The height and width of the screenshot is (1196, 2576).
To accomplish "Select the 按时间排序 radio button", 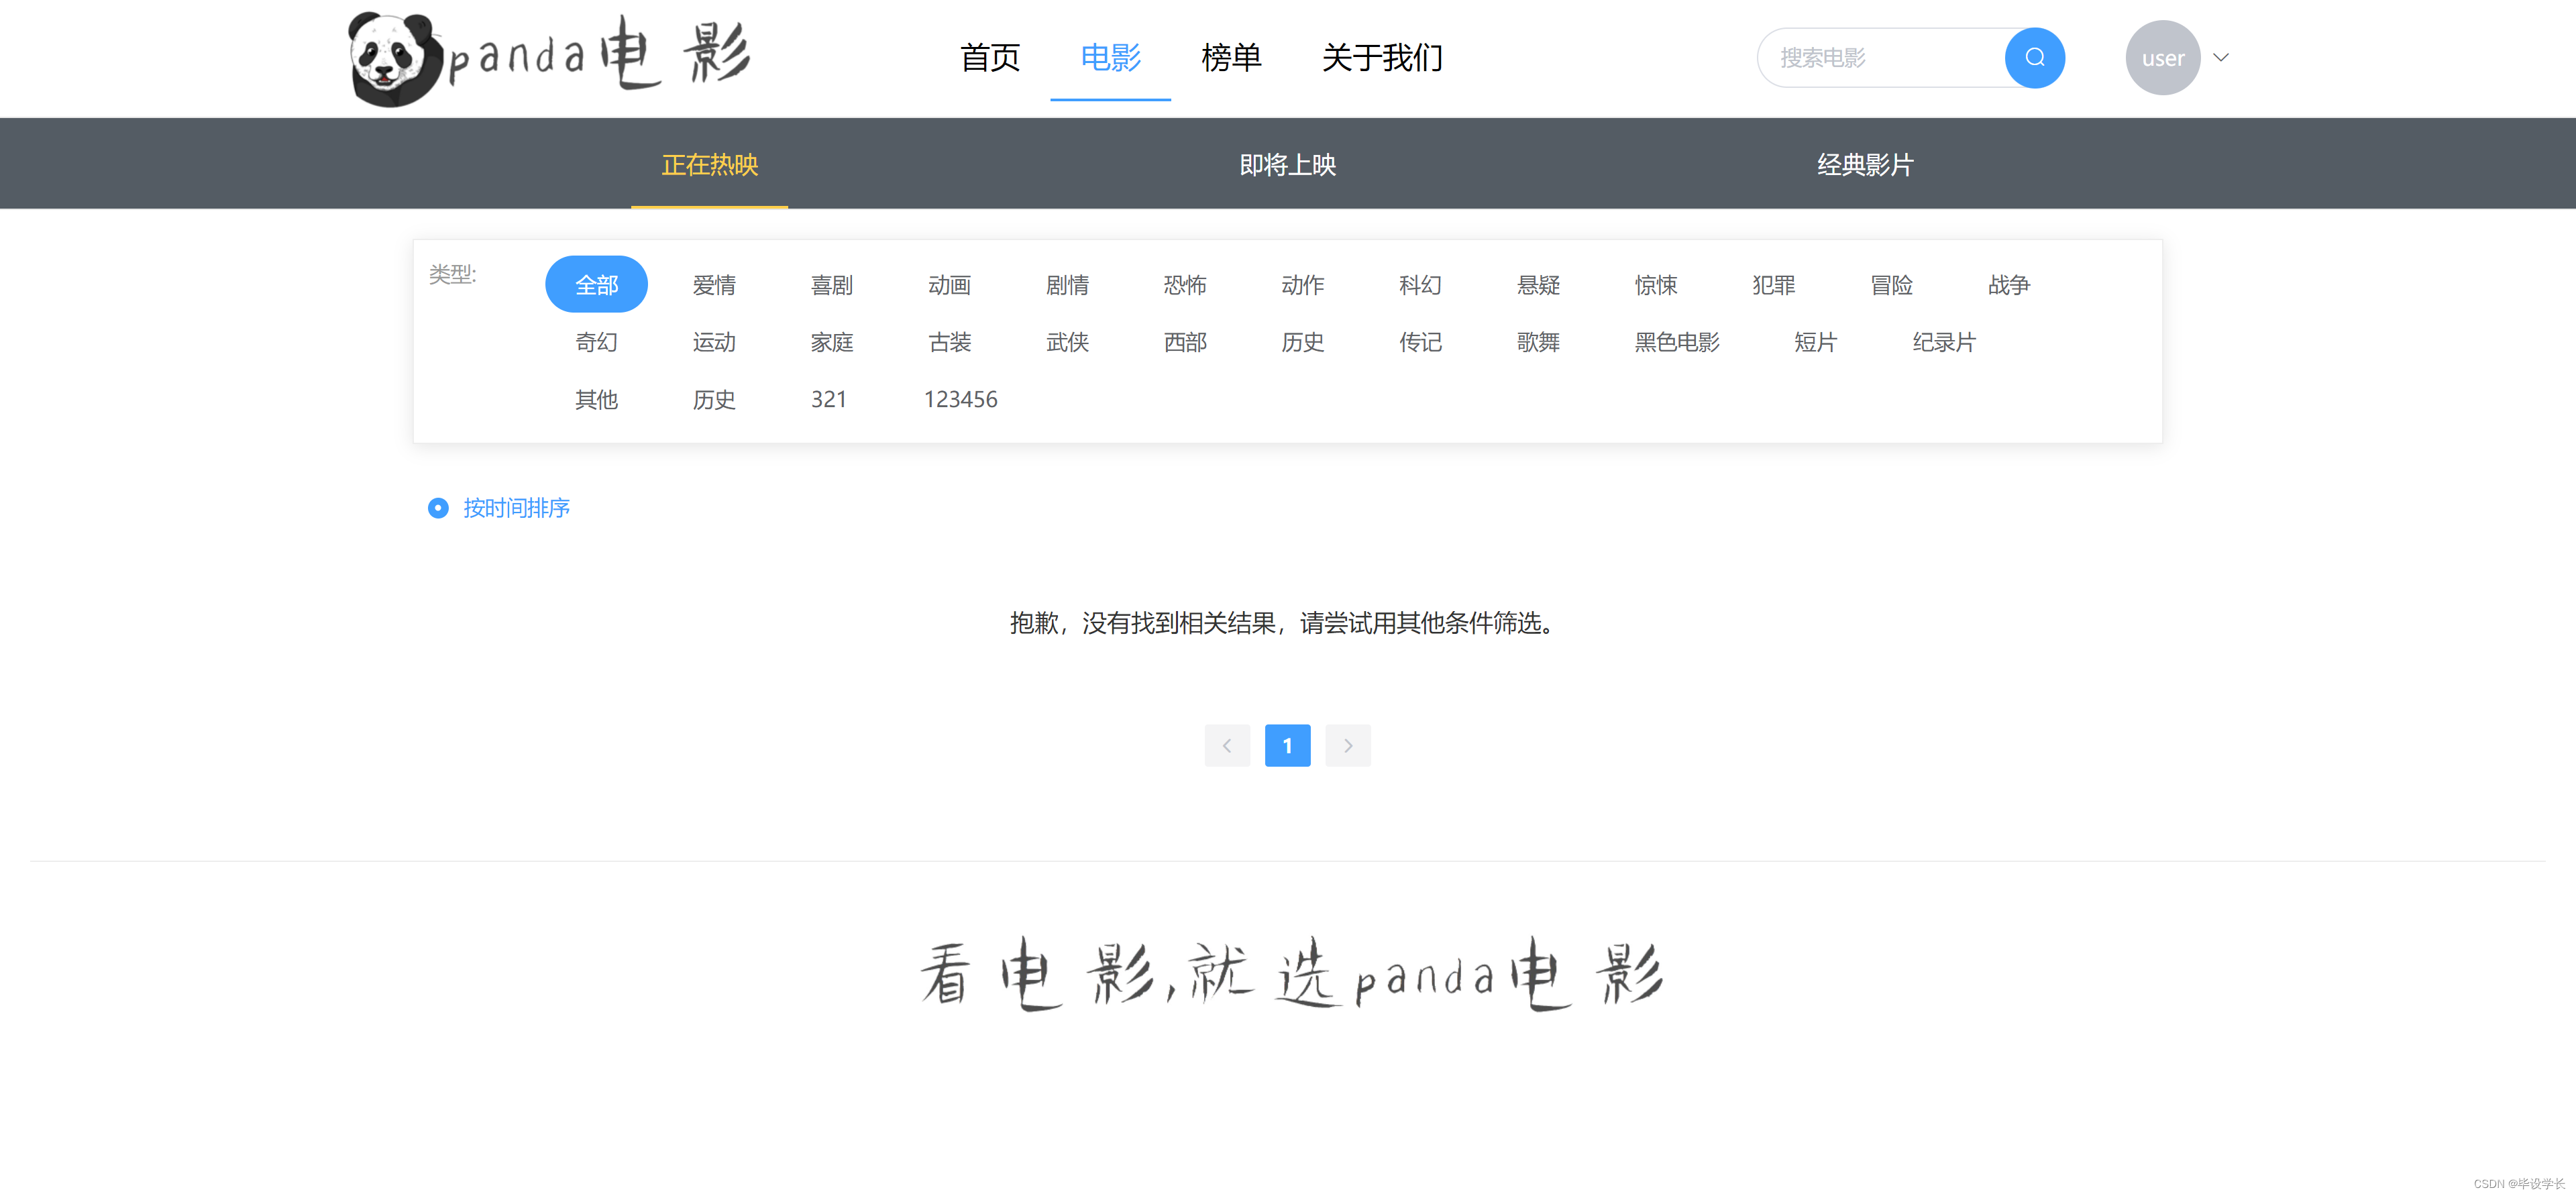I will tap(438, 508).
